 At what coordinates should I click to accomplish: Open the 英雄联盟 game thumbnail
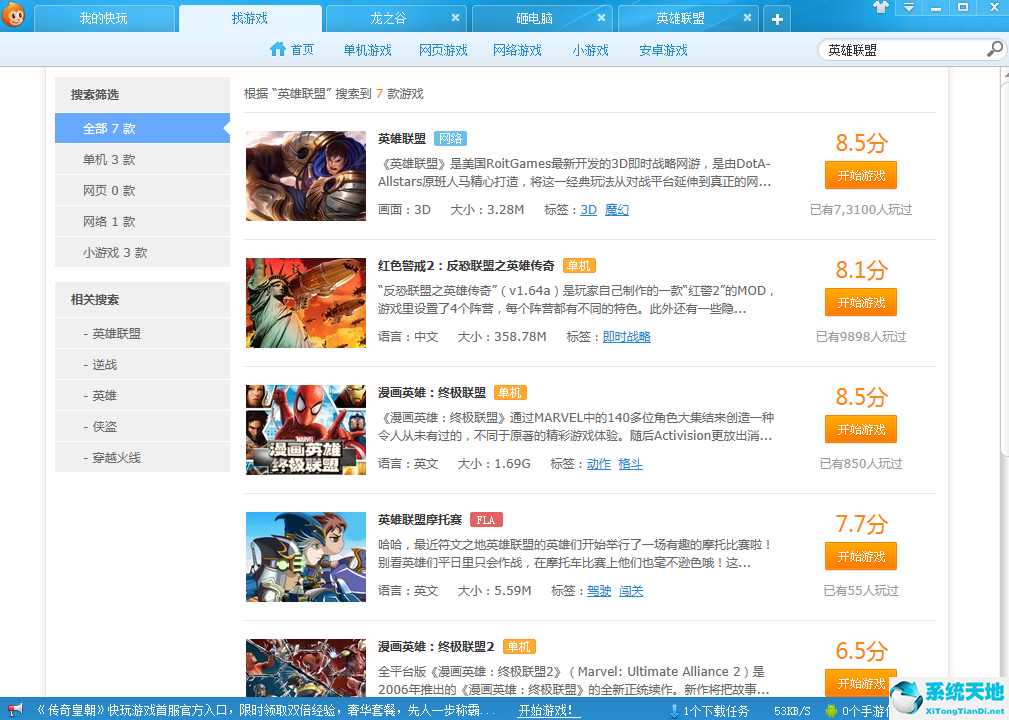click(x=306, y=176)
